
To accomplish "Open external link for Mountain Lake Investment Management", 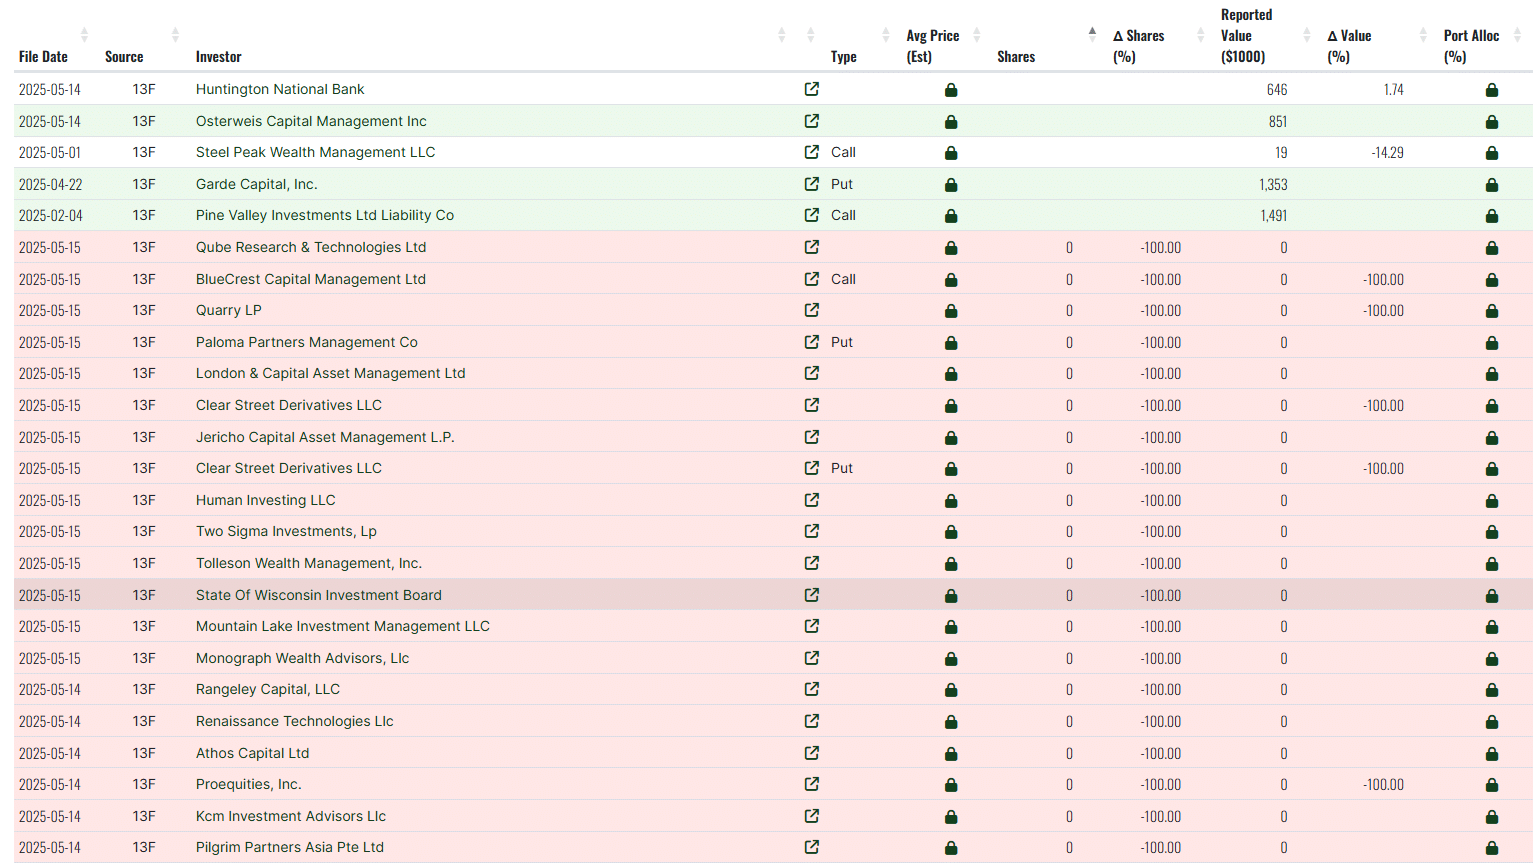I will coord(812,626).
